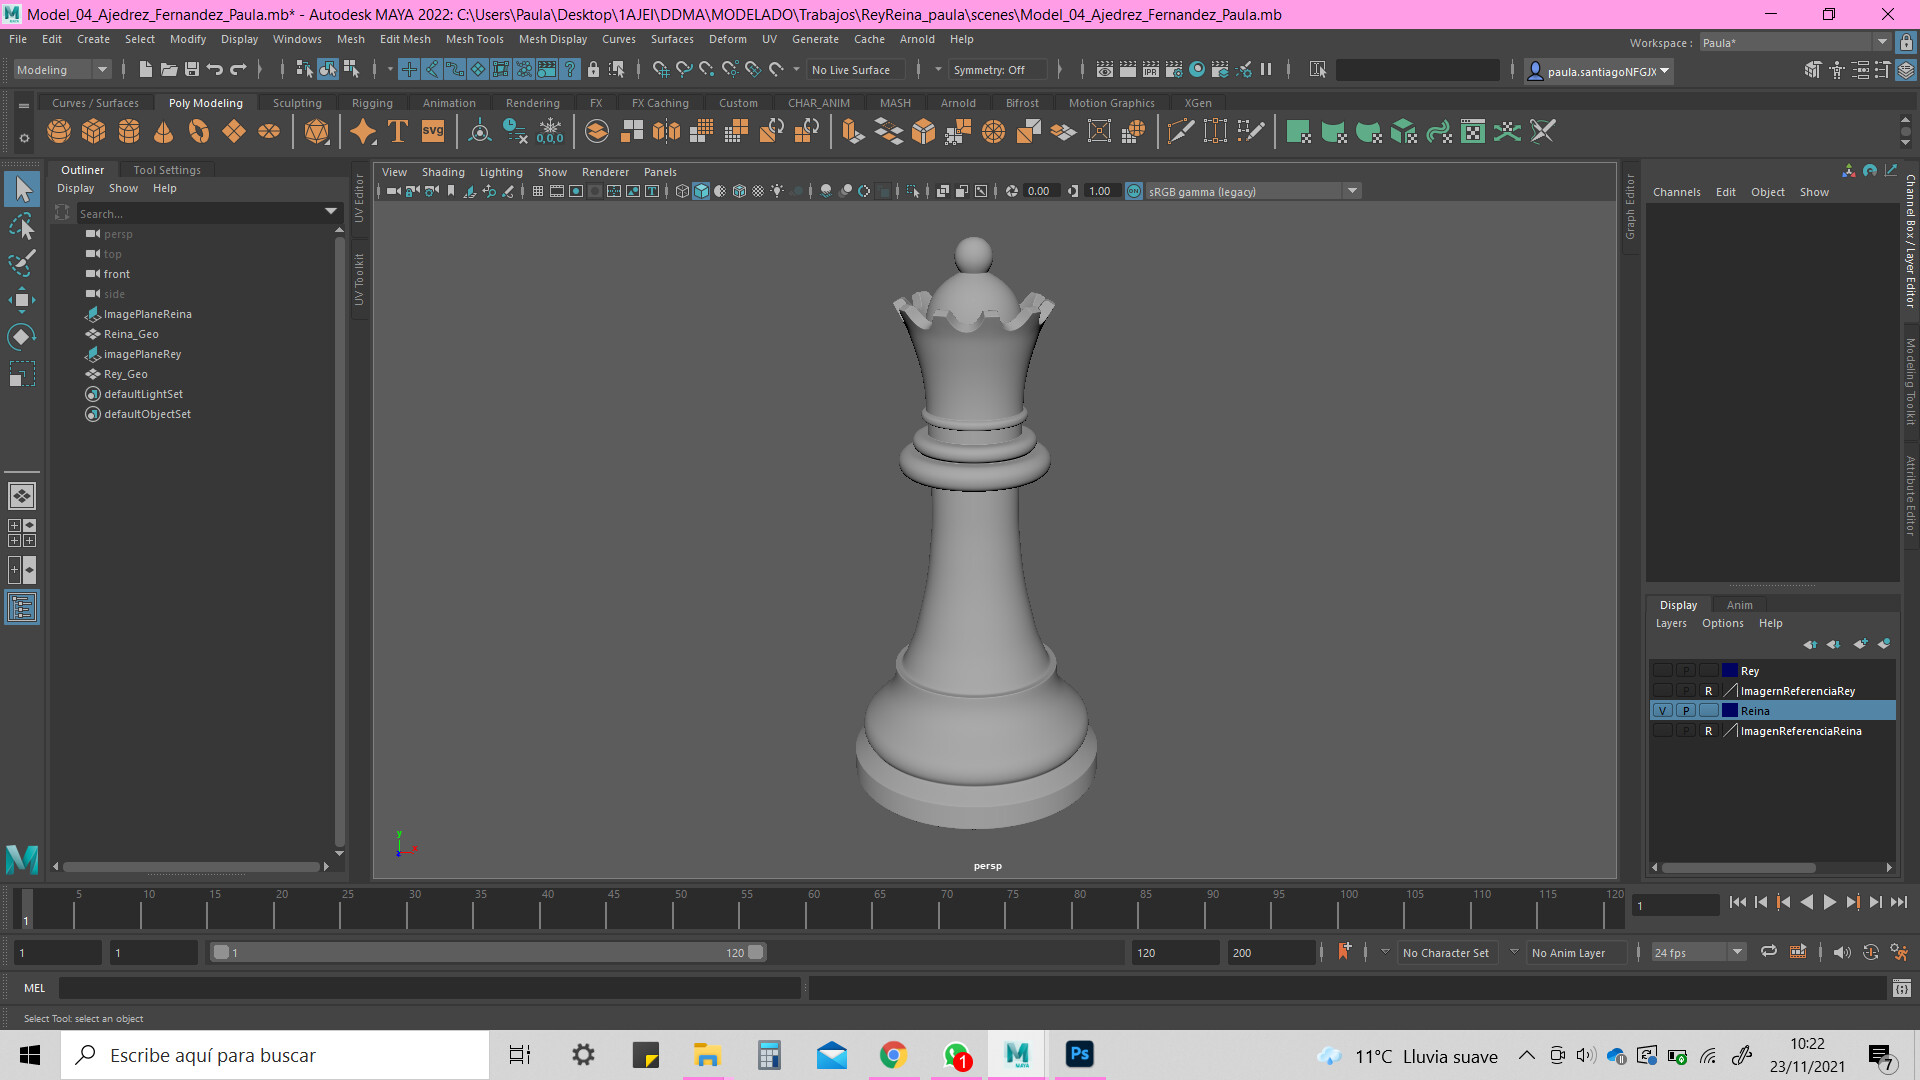This screenshot has height=1080, width=1920.
Task: Create a polygon cube from the shelf
Action: [93, 131]
